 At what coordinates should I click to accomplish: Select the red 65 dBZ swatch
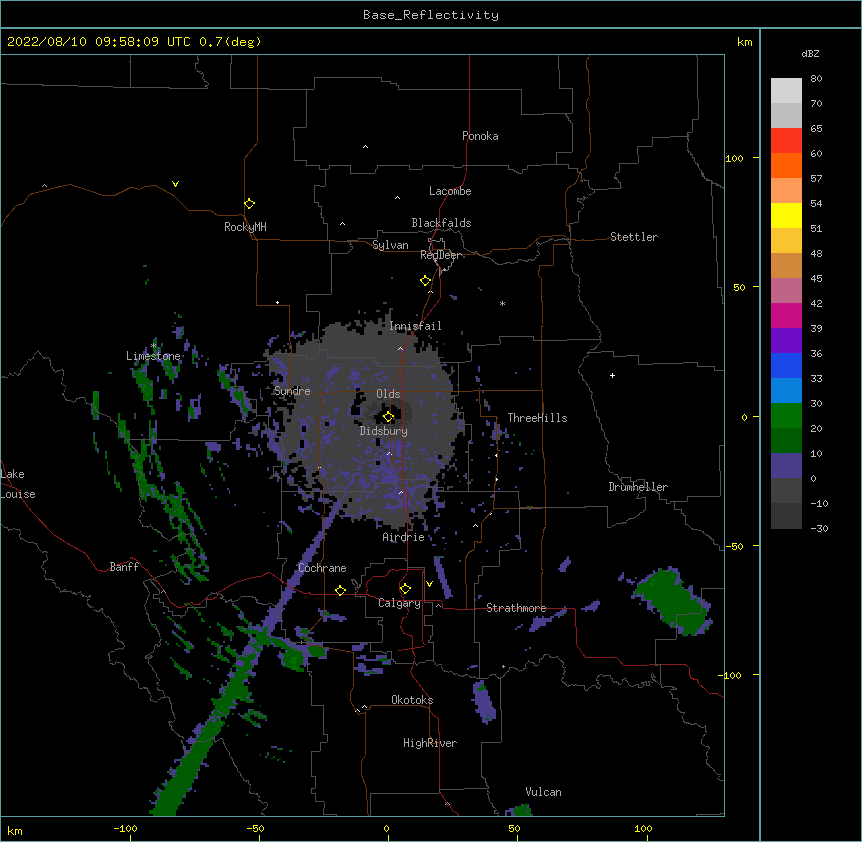pyautogui.click(x=786, y=141)
